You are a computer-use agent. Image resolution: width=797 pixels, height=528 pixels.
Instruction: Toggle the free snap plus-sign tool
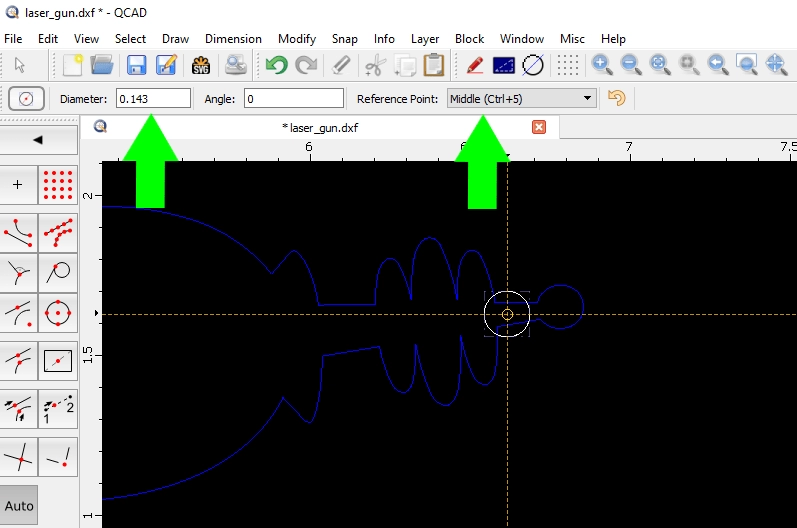click(x=18, y=184)
